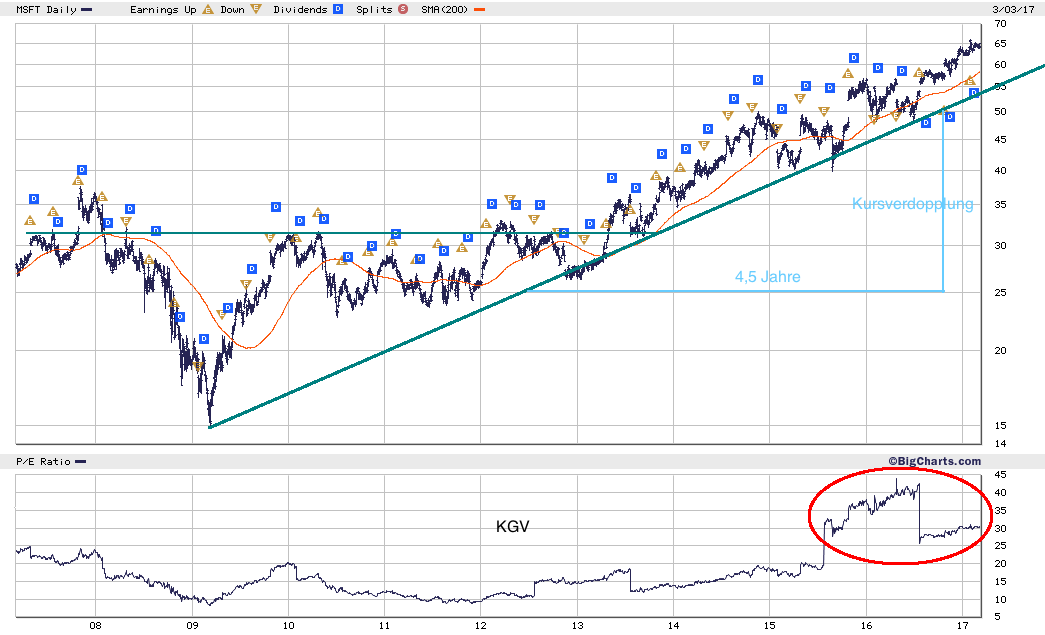Click the 45 label on price axis
The height and width of the screenshot is (635, 1045).
pyautogui.click(x=1000, y=140)
